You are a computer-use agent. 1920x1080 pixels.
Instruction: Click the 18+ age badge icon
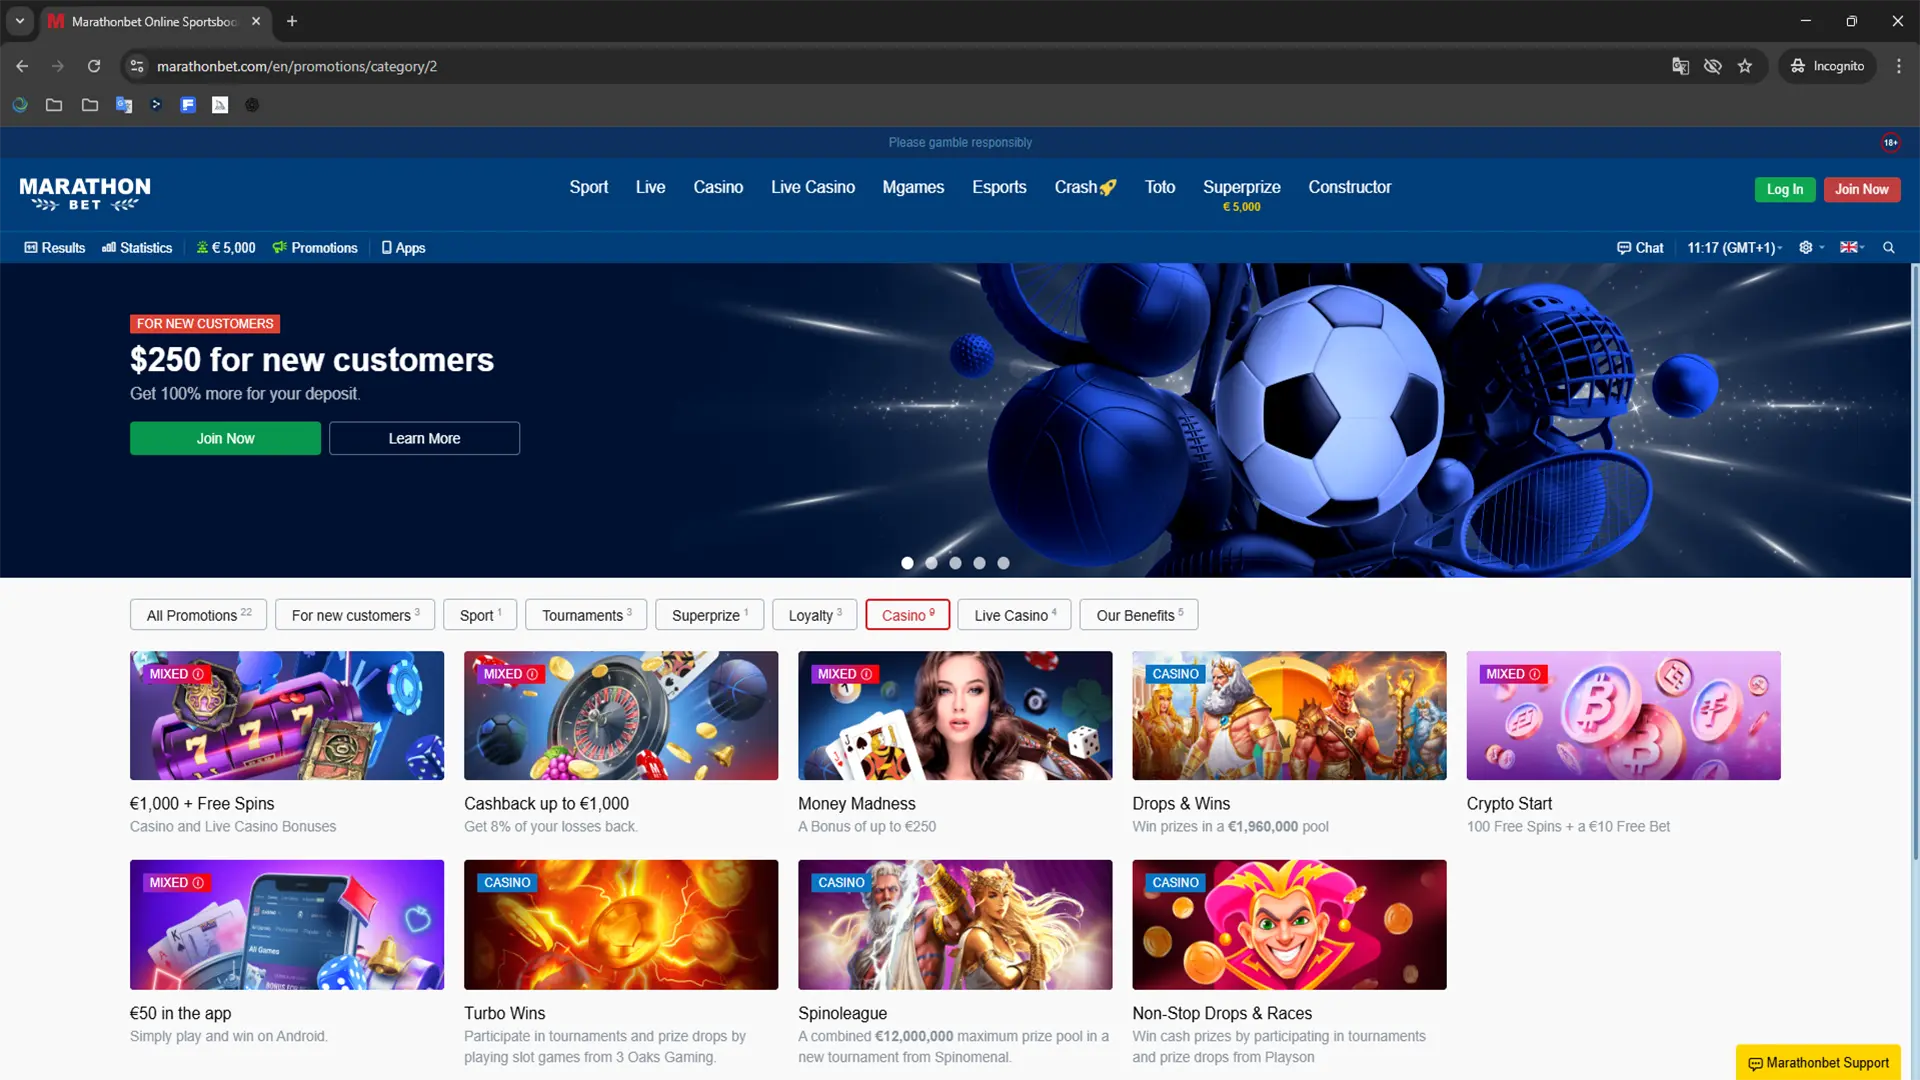pos(1890,142)
